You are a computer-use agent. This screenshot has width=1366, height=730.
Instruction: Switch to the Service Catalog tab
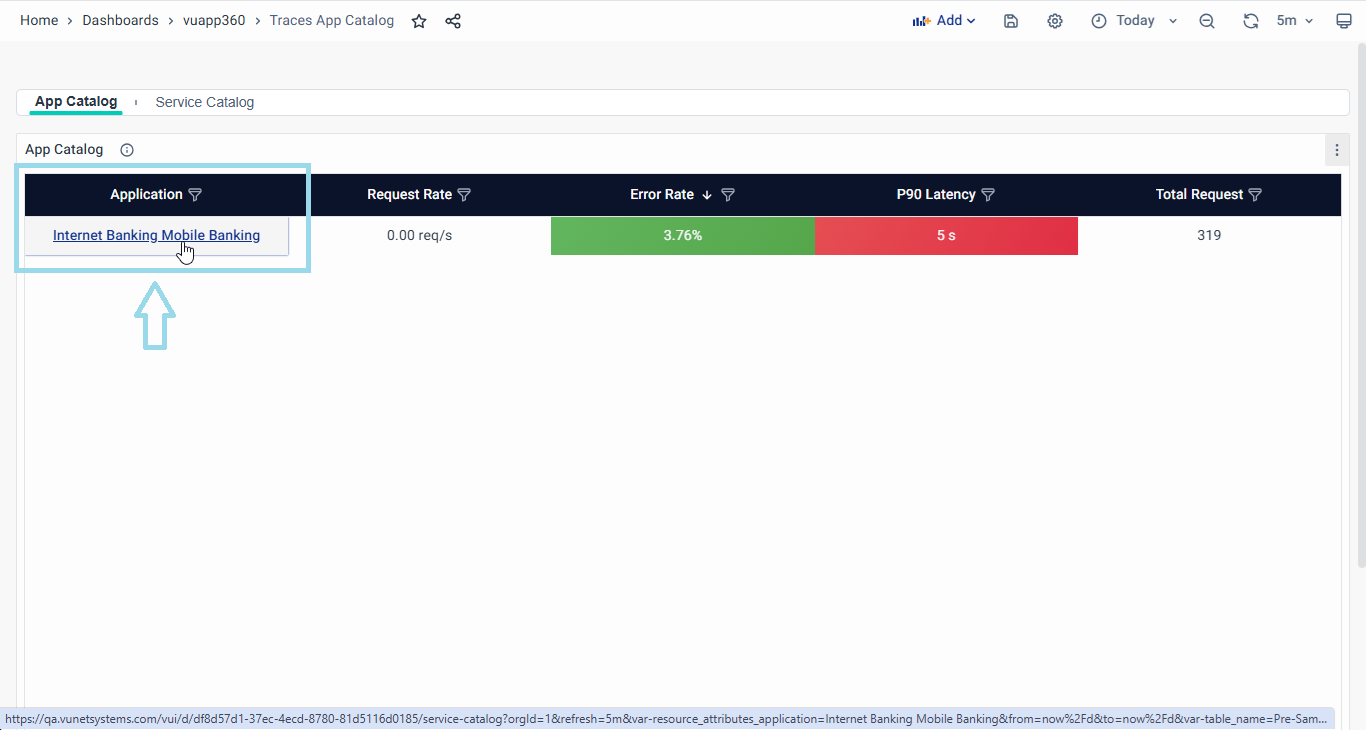205,102
